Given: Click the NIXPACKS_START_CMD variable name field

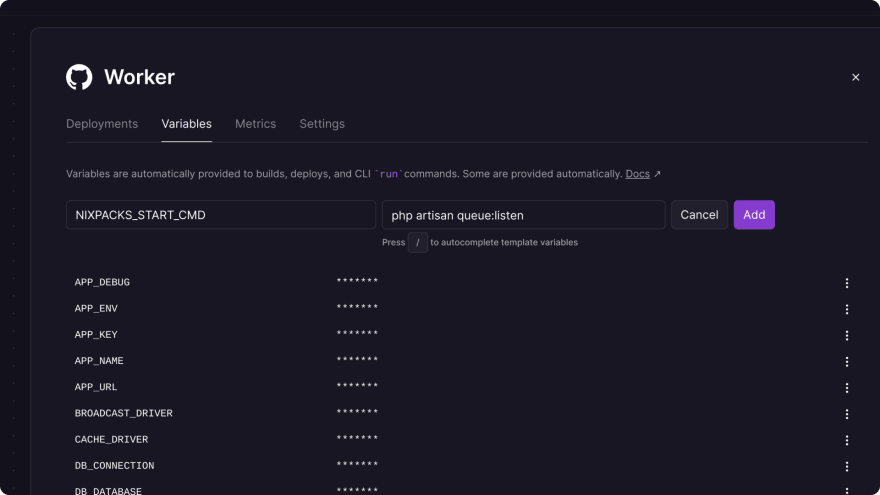Looking at the screenshot, I should pyautogui.click(x=220, y=215).
